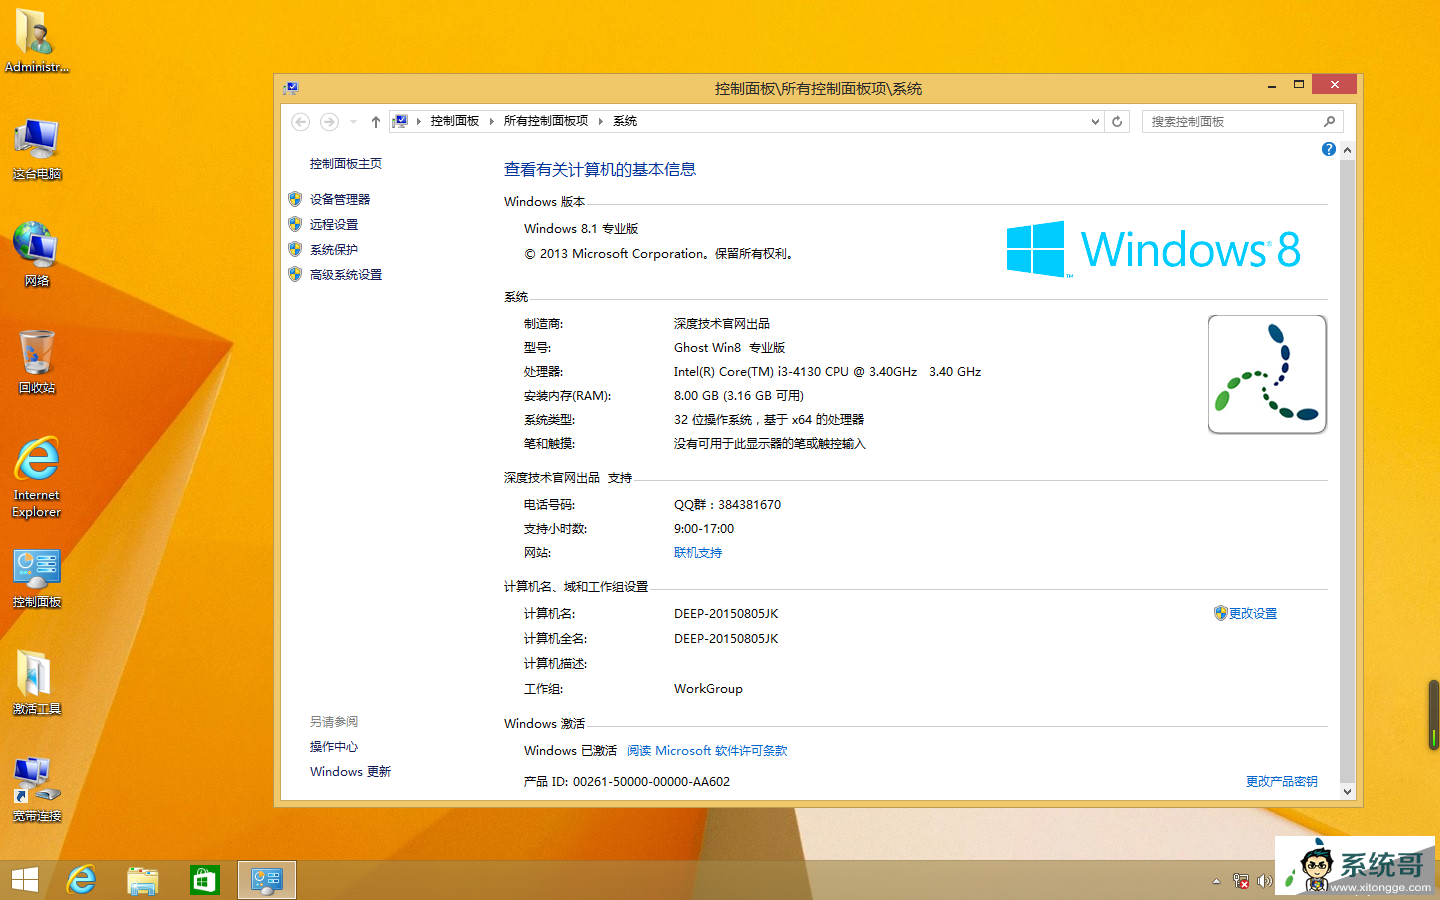
Task: Open Internet Explorer from the taskbar
Action: point(81,880)
